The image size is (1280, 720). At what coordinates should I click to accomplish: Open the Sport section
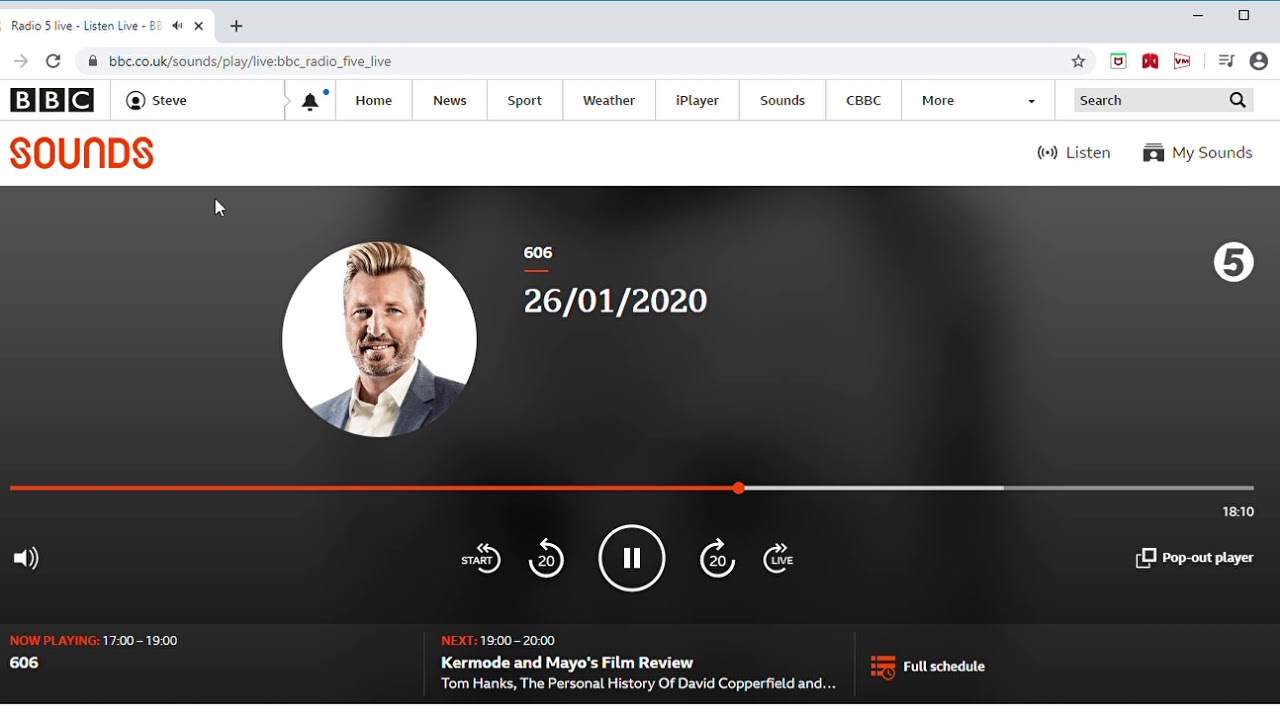525,100
